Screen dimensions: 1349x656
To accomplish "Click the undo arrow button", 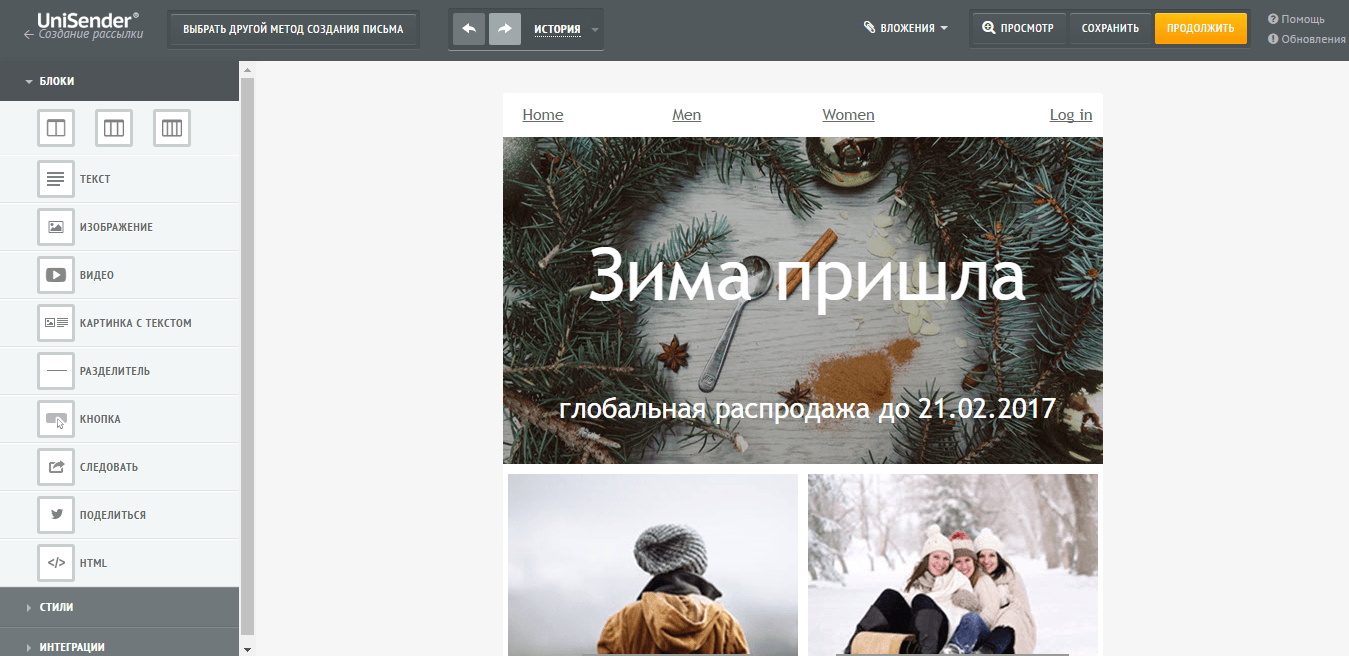I will point(469,29).
